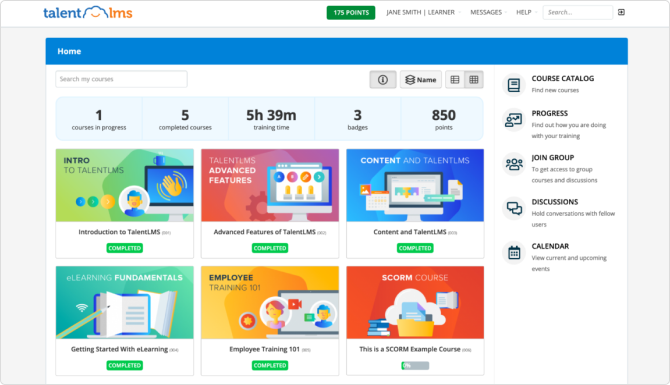Click the logout icon beside search box

[621, 12]
